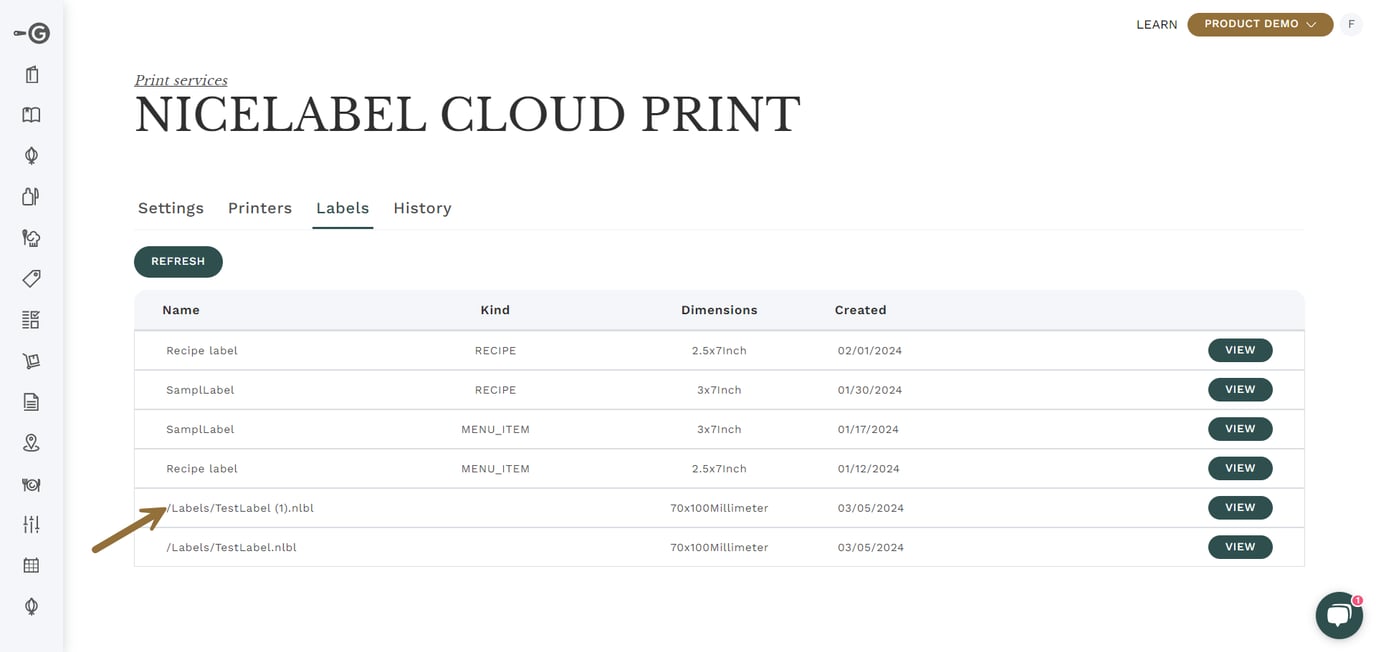Open the dining plate icon in the sidebar
Viewport: 1376px width, 652px height.
coord(30,483)
